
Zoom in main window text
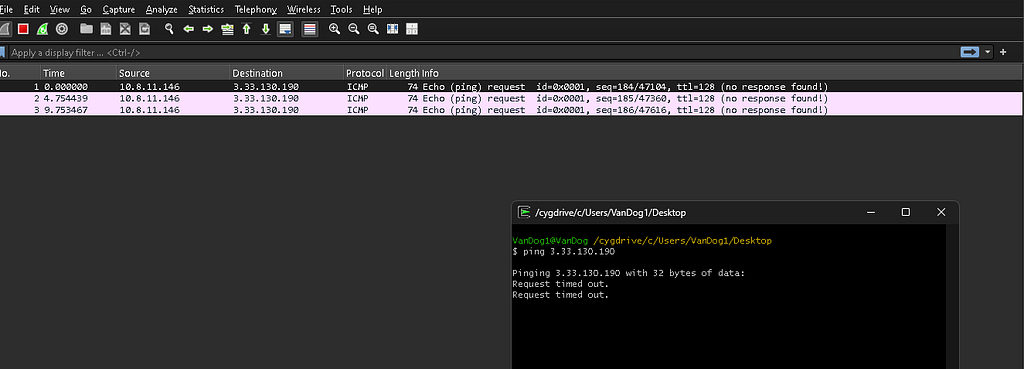point(334,29)
